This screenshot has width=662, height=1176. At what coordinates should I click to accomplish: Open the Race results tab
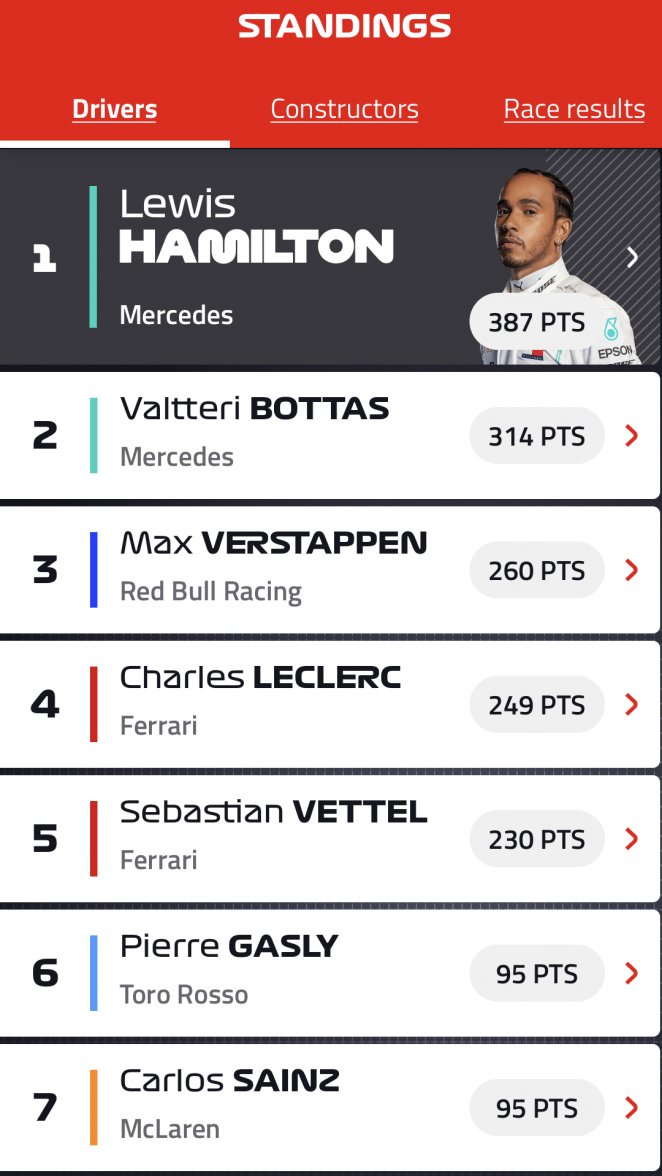(574, 109)
